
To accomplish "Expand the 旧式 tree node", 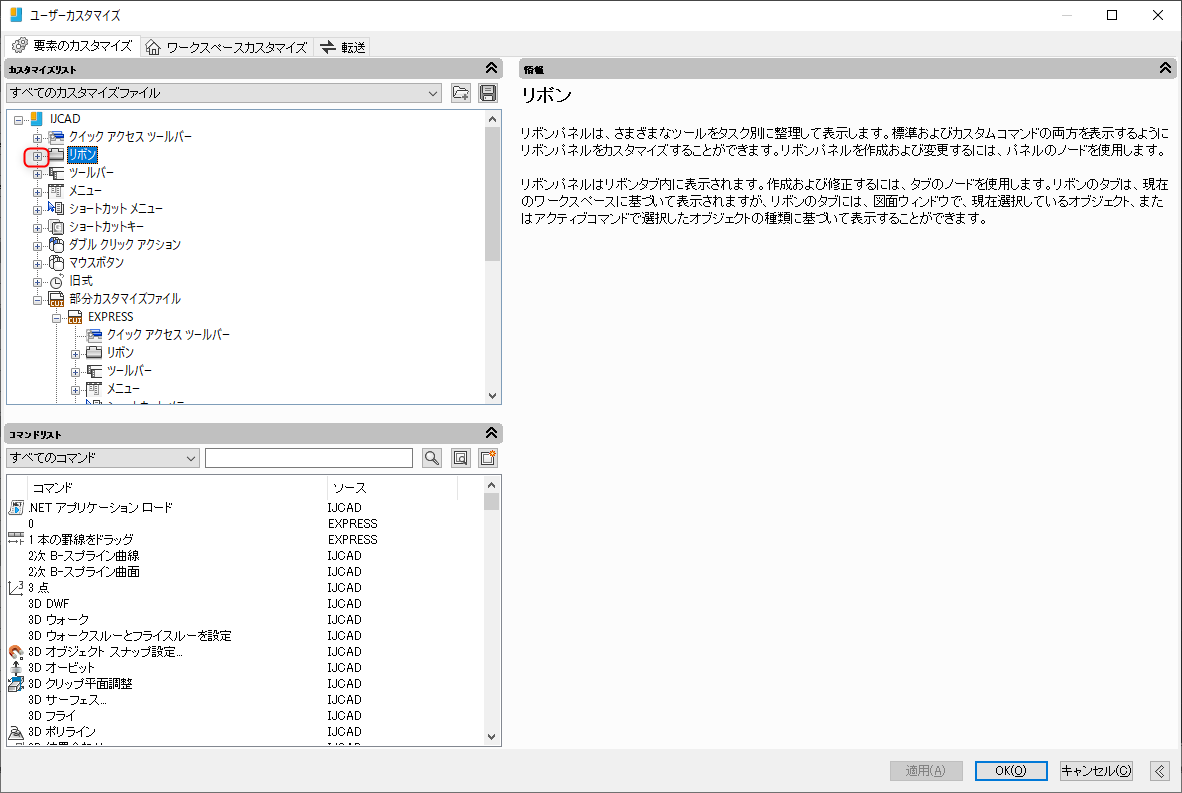I will [x=38, y=281].
